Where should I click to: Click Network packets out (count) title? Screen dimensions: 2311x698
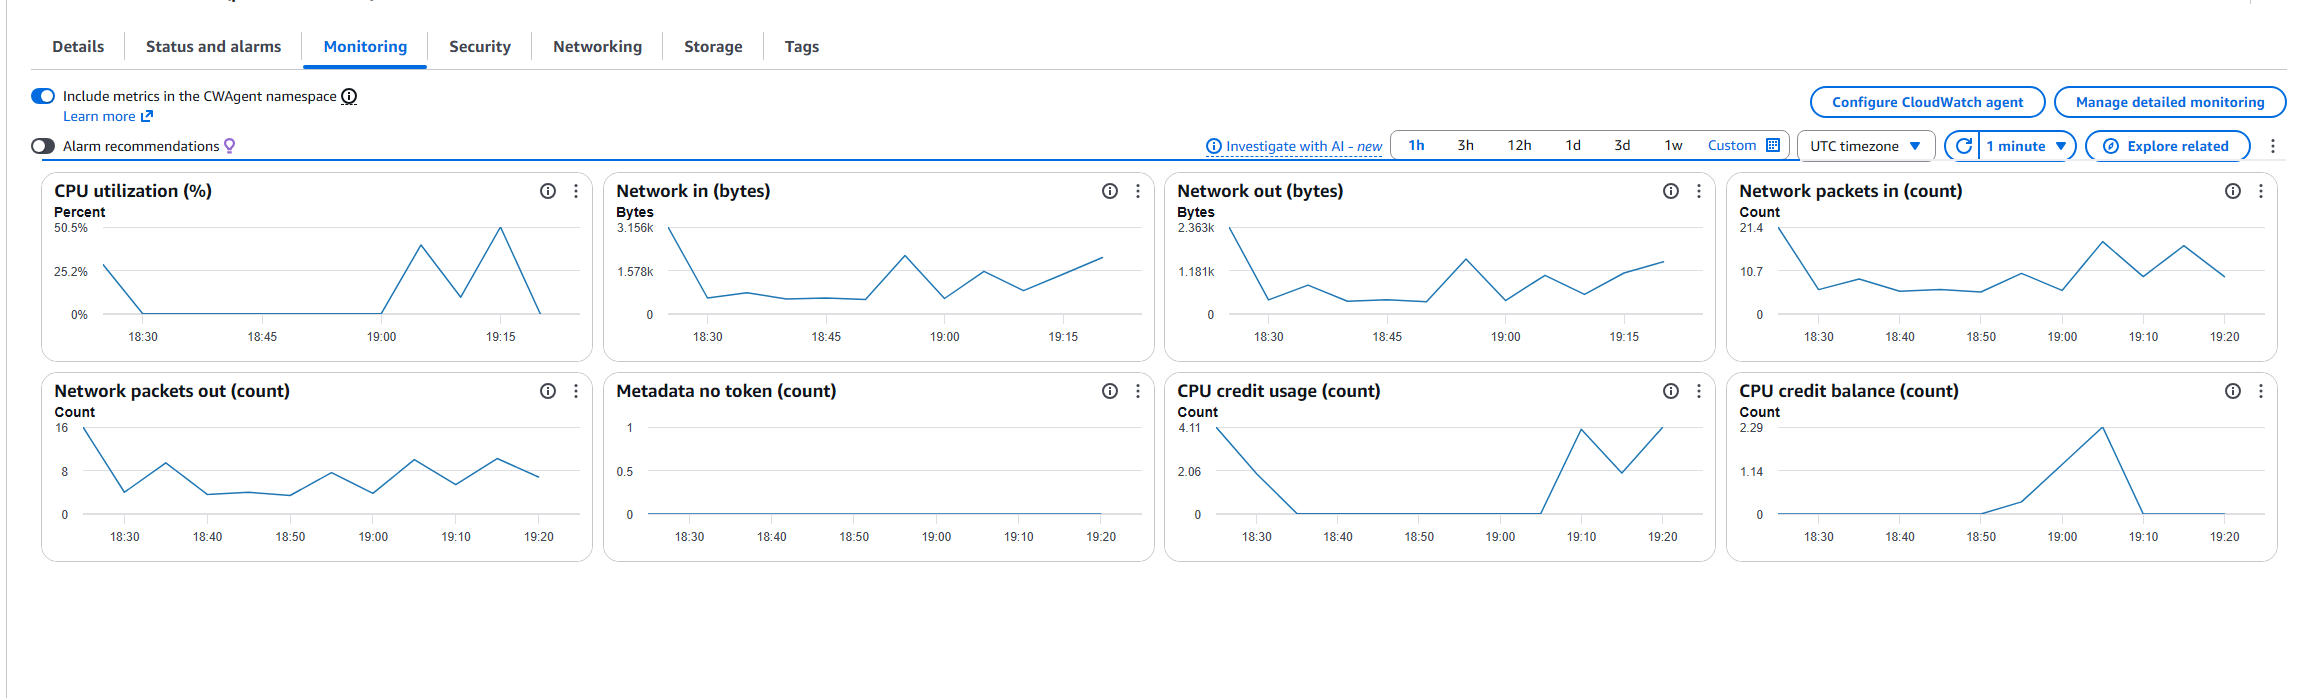(x=172, y=391)
